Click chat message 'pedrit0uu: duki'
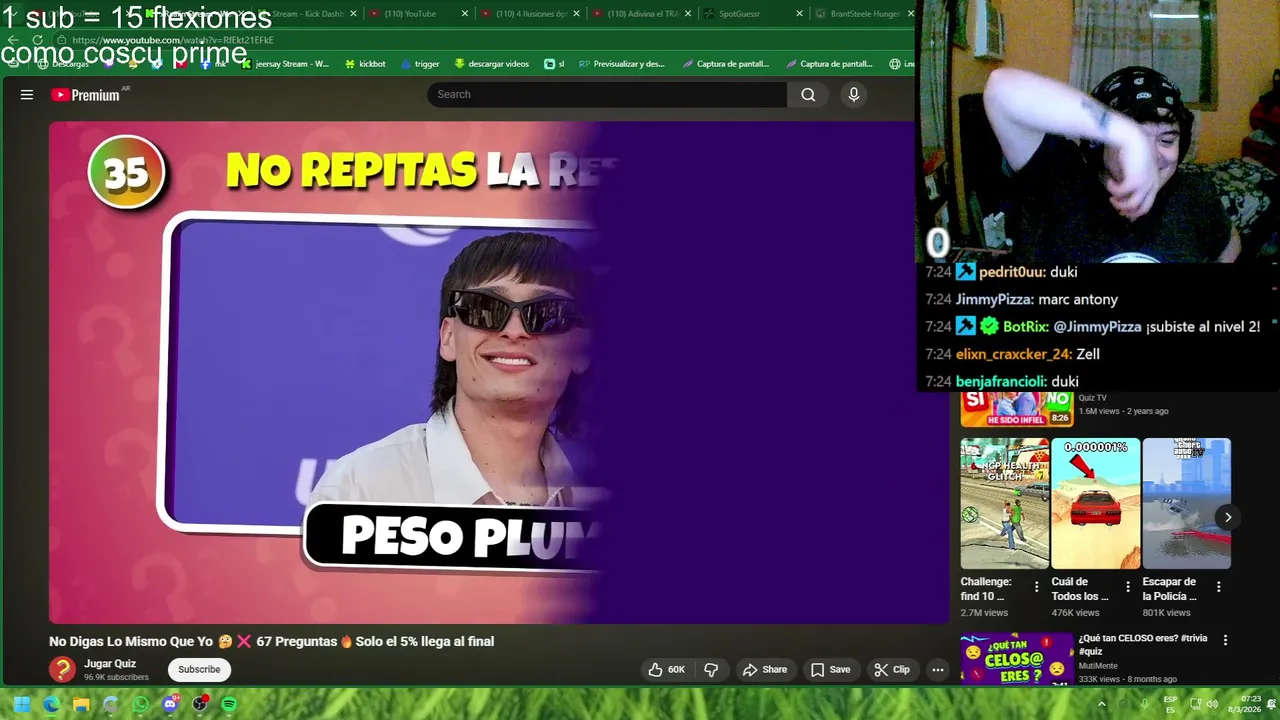The width and height of the screenshot is (1280, 720). [1001, 272]
